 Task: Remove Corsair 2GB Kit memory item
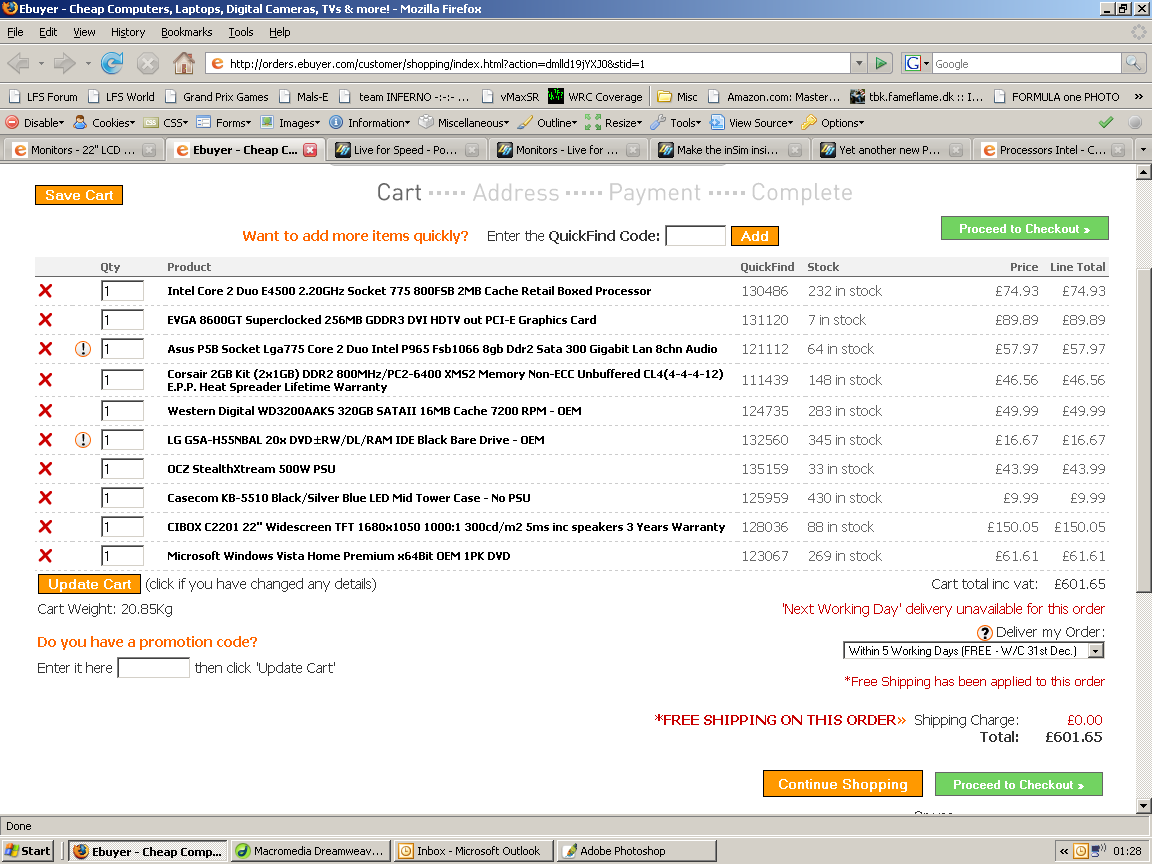point(46,380)
